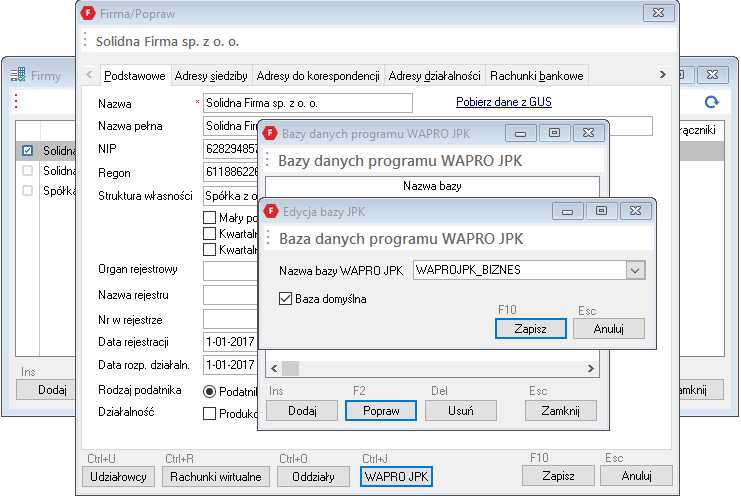The image size is (741, 496).
Task: Open the Oddziały button
Action: point(313,477)
